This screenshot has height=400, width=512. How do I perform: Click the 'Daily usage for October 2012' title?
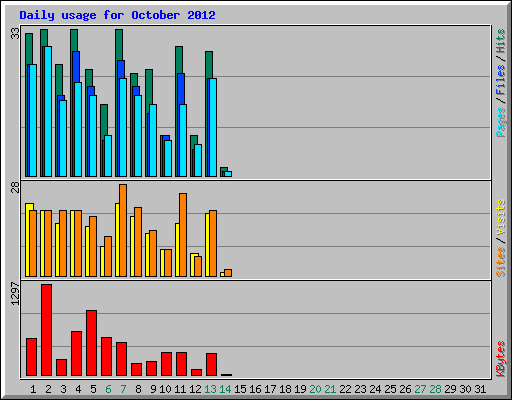click(117, 15)
